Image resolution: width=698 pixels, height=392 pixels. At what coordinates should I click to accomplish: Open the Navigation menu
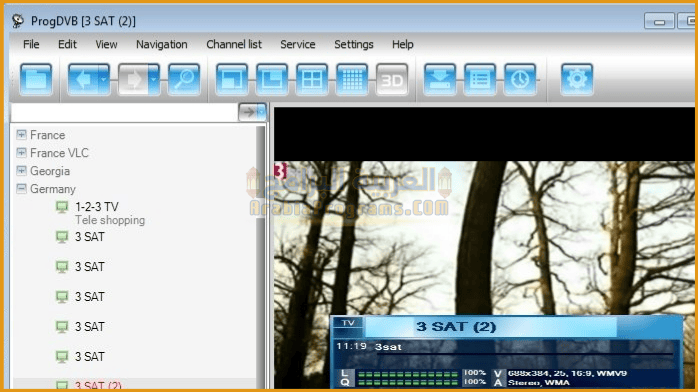point(162,44)
